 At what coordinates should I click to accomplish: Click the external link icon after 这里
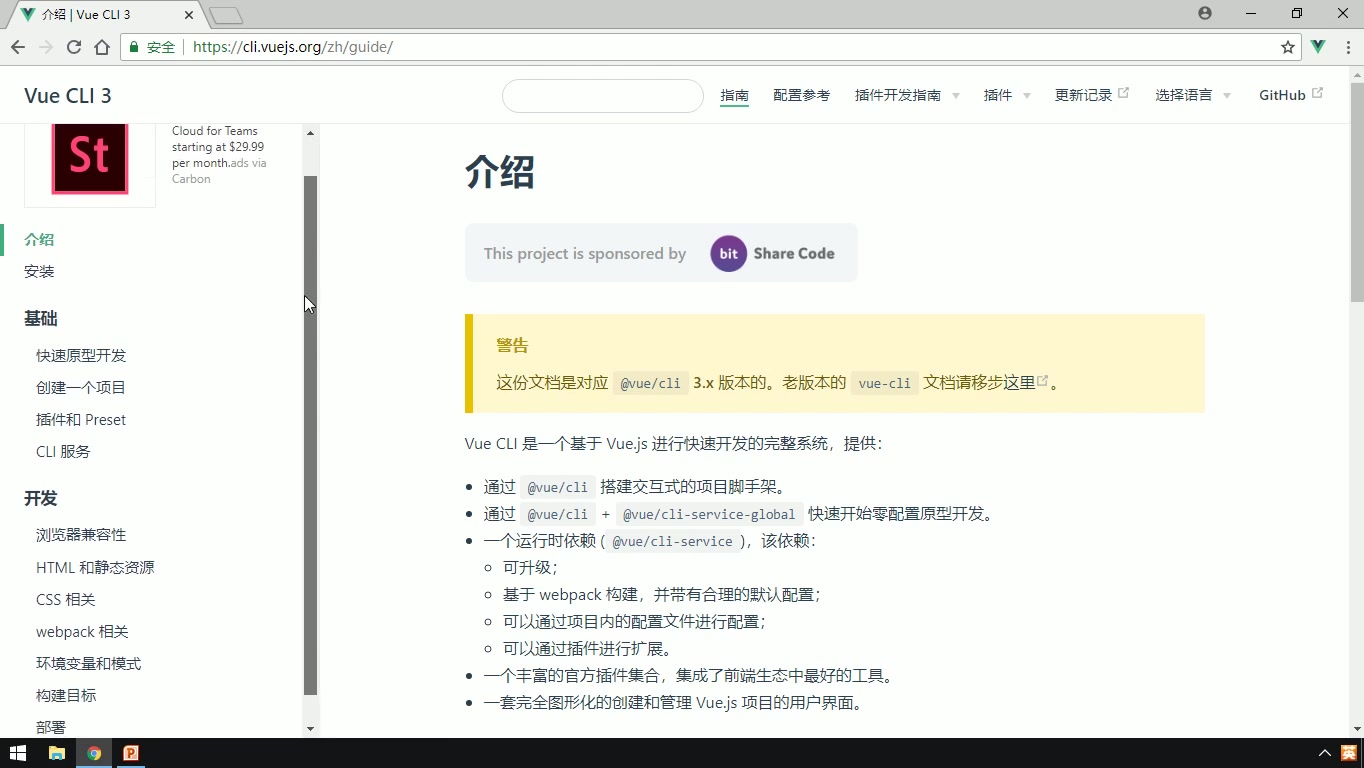[x=1043, y=381]
